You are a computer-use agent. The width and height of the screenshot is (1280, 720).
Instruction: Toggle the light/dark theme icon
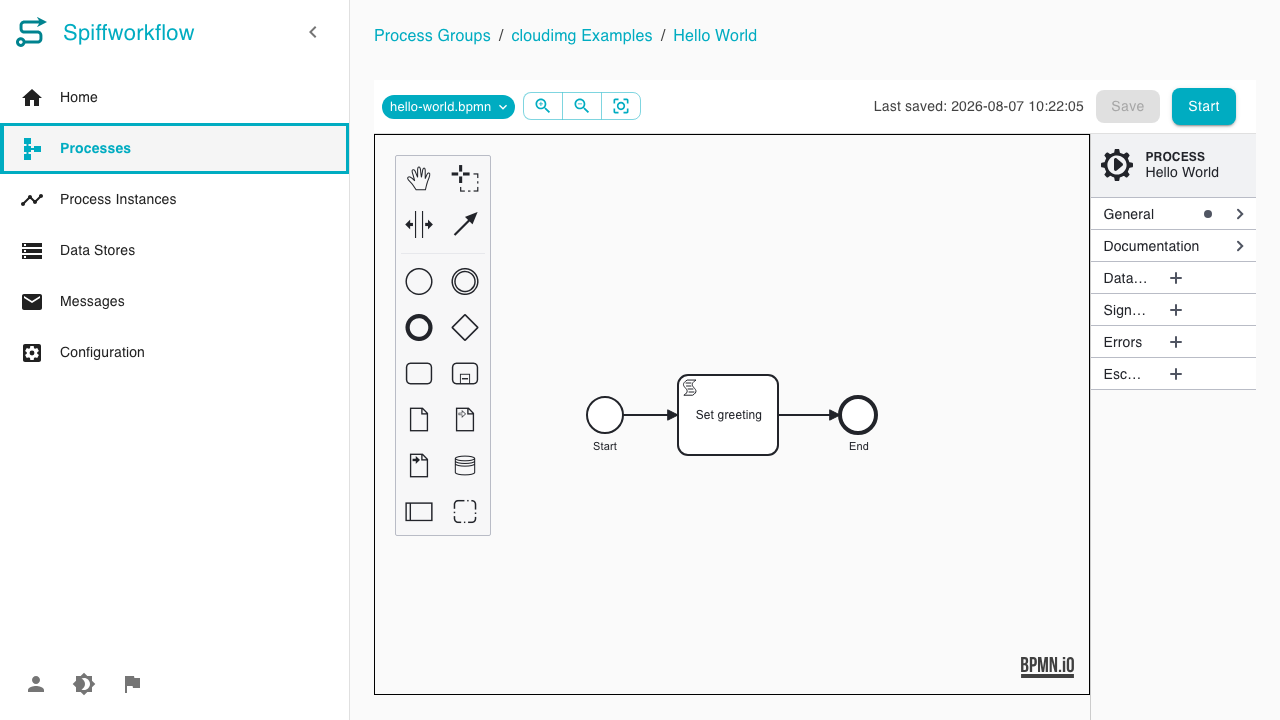click(84, 684)
